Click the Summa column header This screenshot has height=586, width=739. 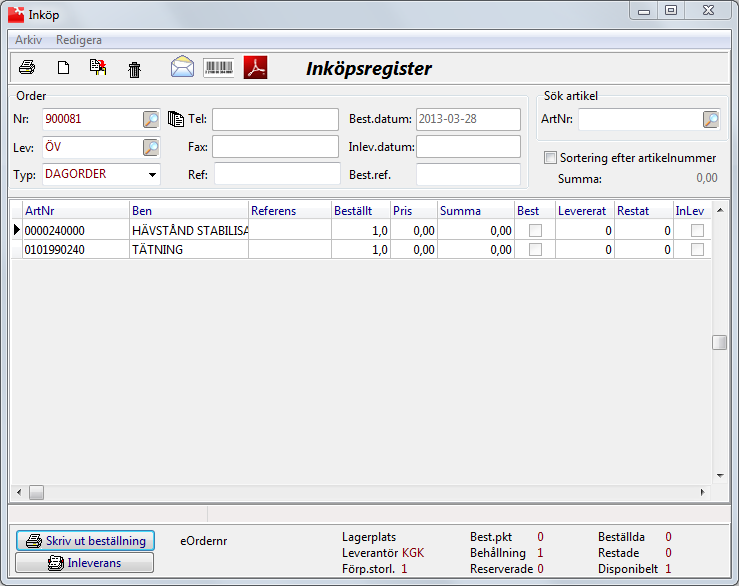click(x=476, y=211)
